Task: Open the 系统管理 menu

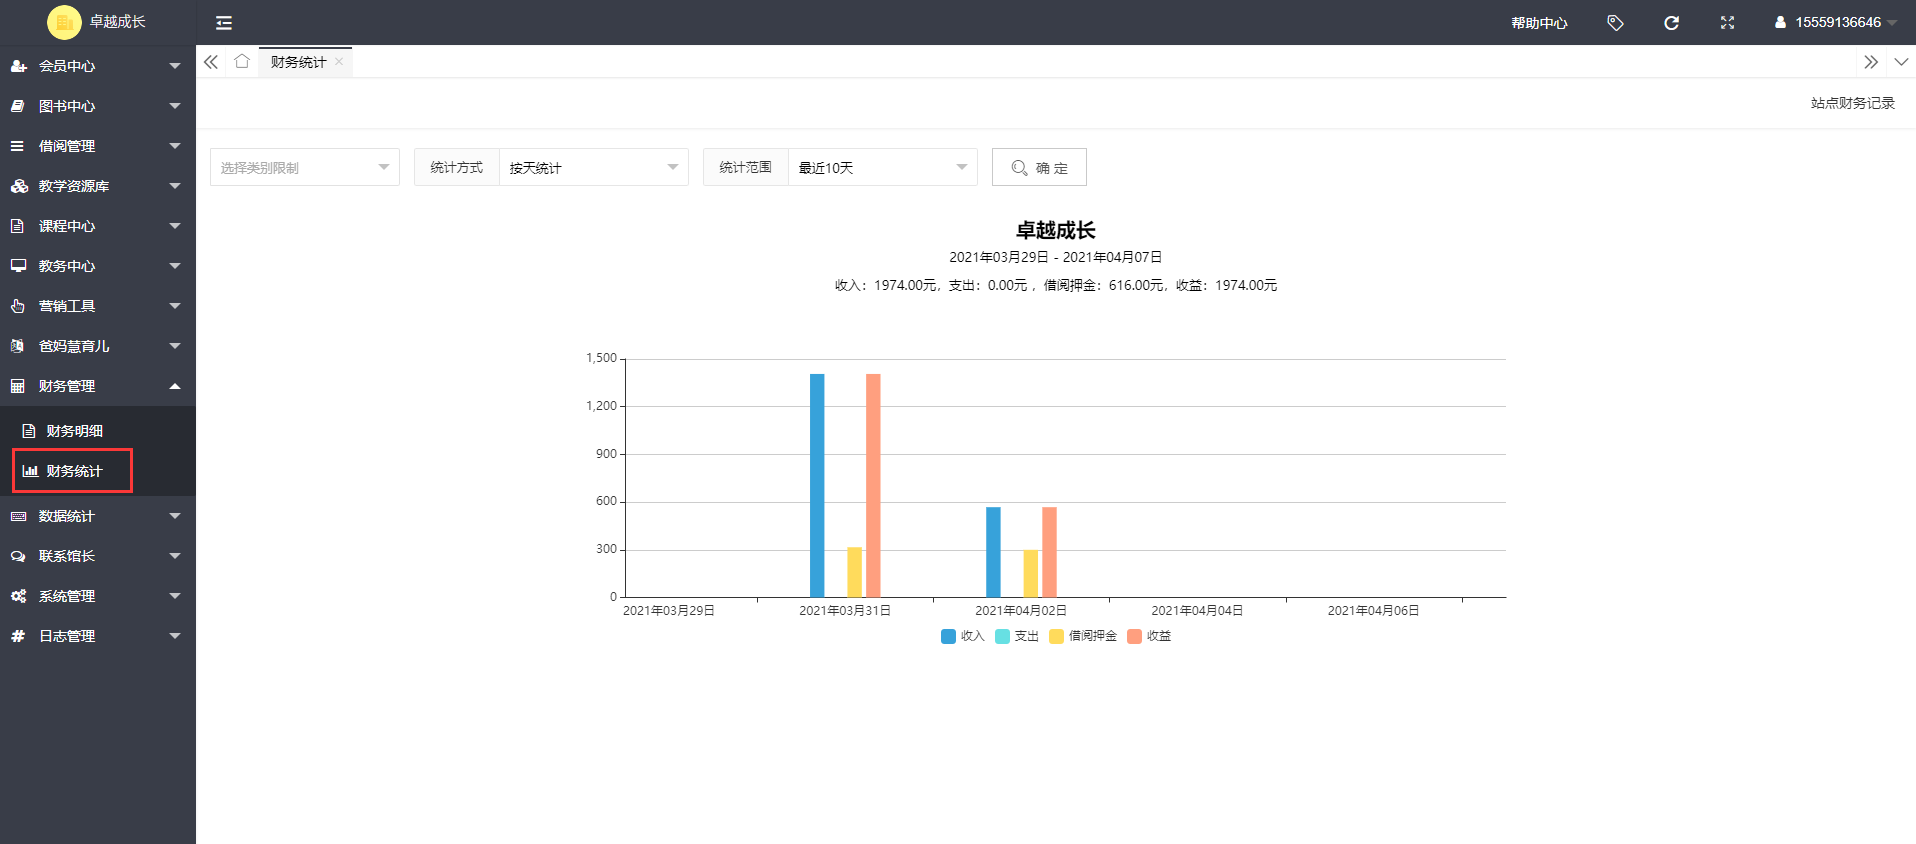Action: pos(98,596)
